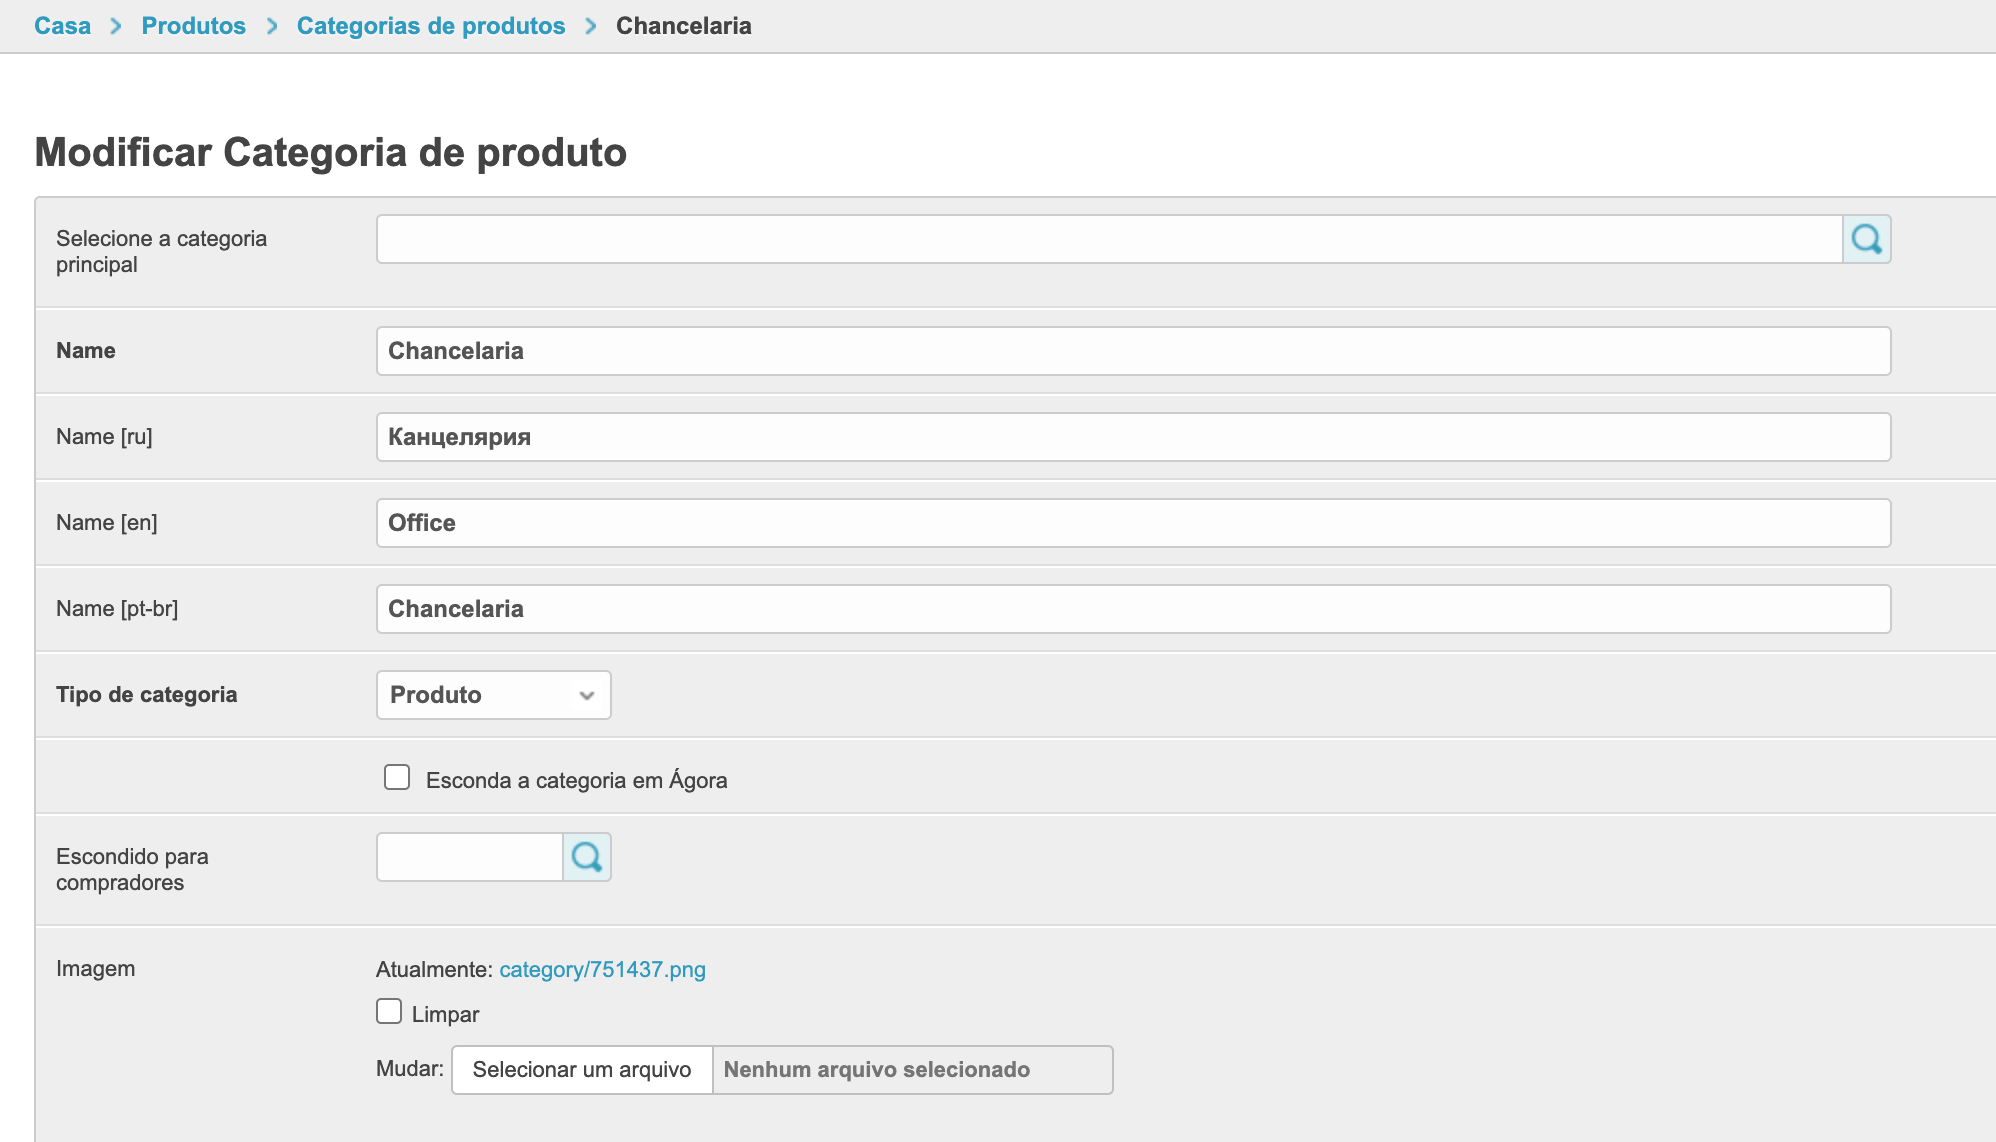Go to Casa breadcrumb link

(x=62, y=26)
